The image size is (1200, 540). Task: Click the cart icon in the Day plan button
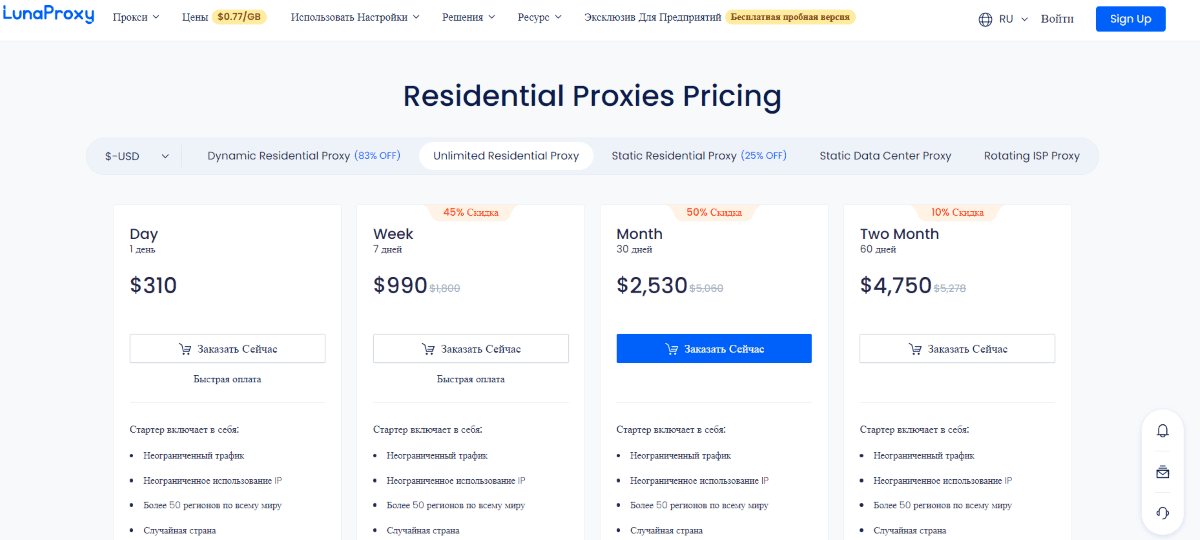coord(185,349)
